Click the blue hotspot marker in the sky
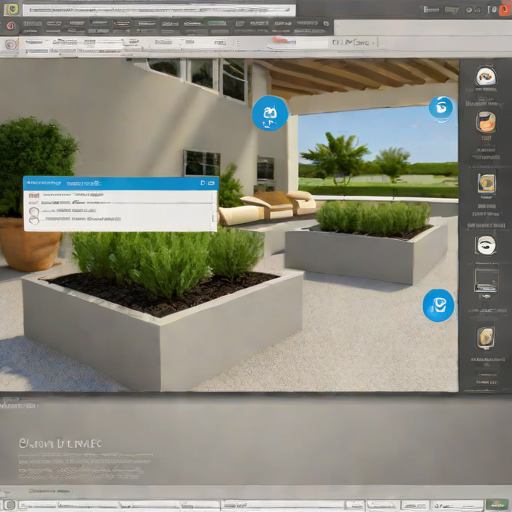512x512 pixels. [x=441, y=108]
